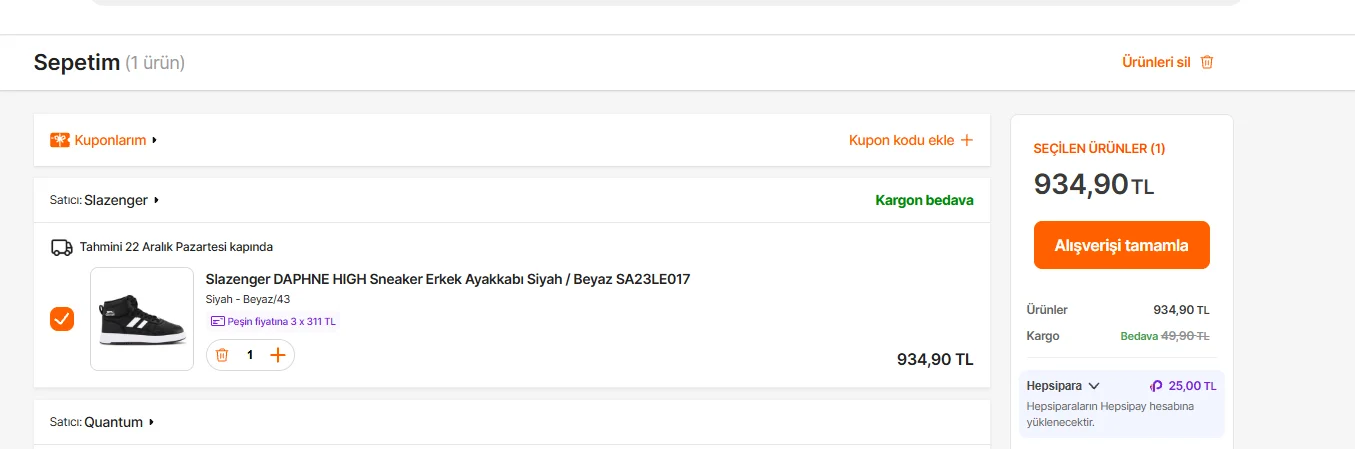Screen dimensions: 1355x449
Task: Uncheck the Slazenger sneaker checkbox
Action: pyautogui.click(x=62, y=319)
